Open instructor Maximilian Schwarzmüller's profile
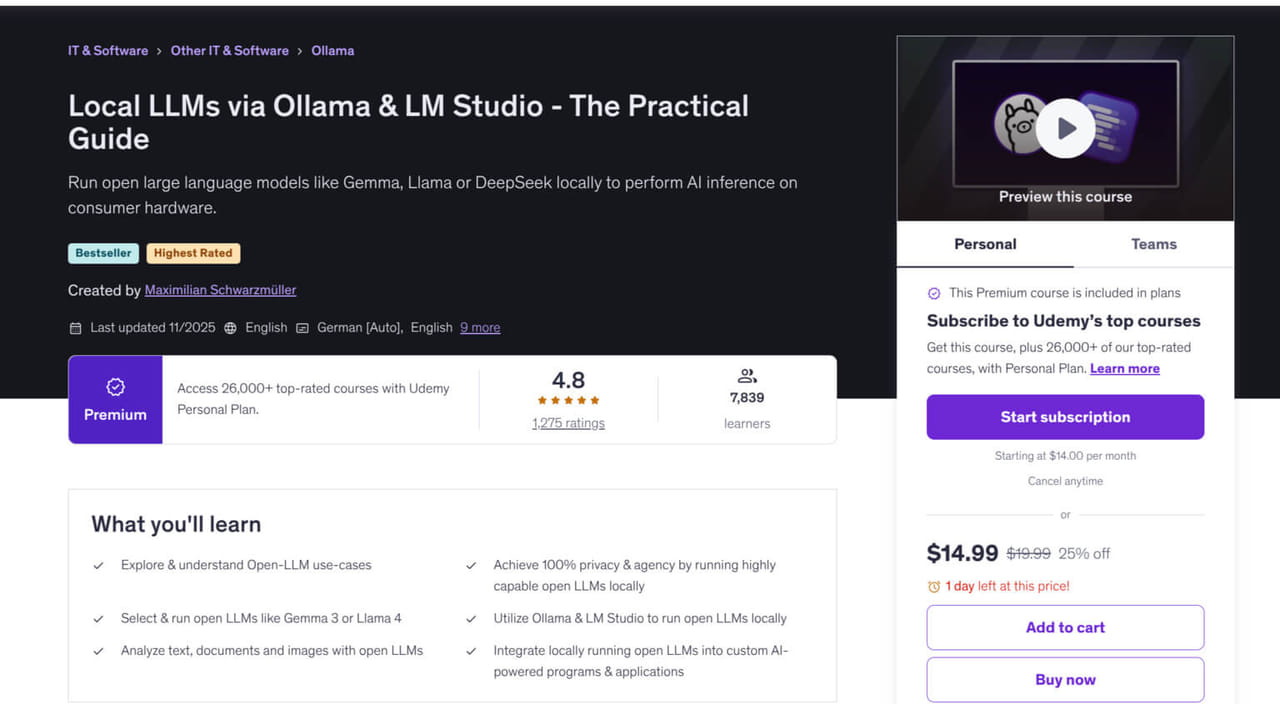 tap(220, 290)
